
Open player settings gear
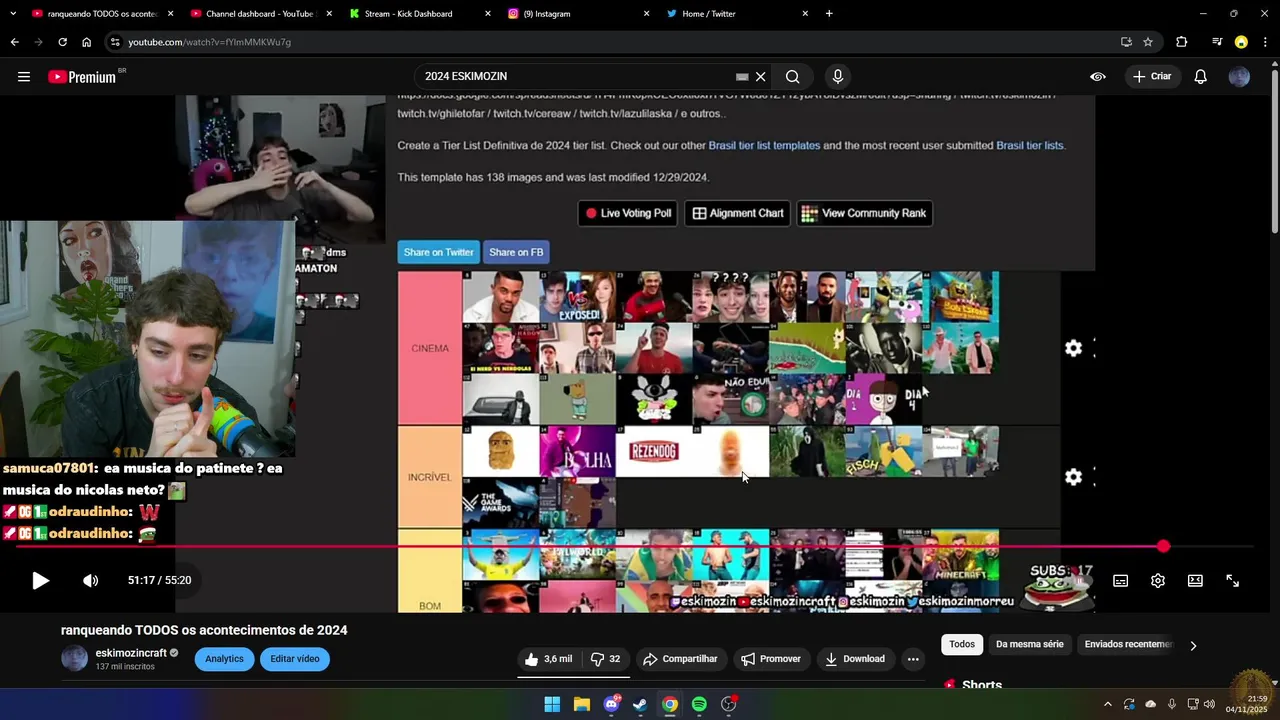pos(1158,581)
